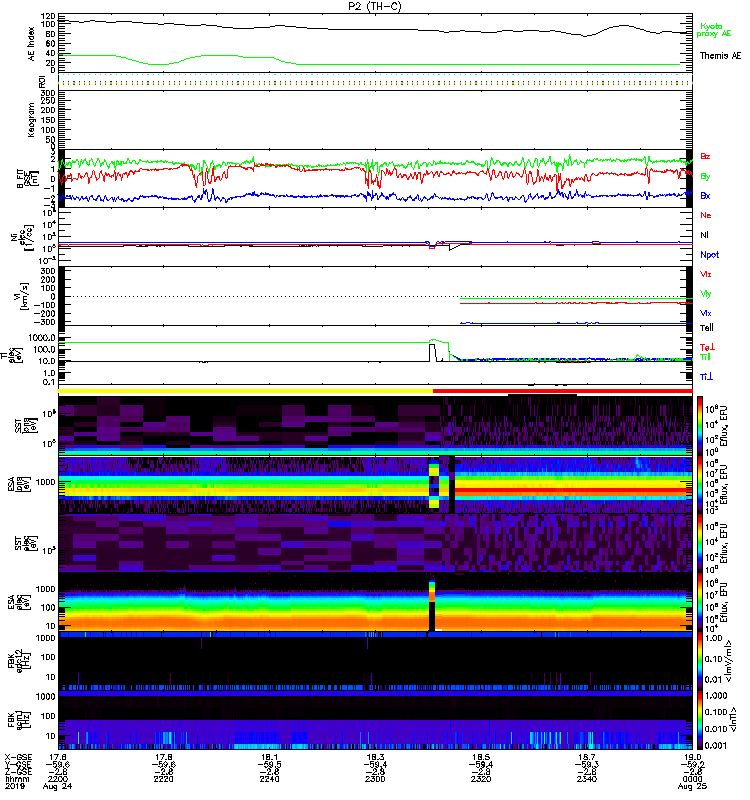Click the ESA ion spectrogram data gap
750x800 pixels.
tap(452, 484)
